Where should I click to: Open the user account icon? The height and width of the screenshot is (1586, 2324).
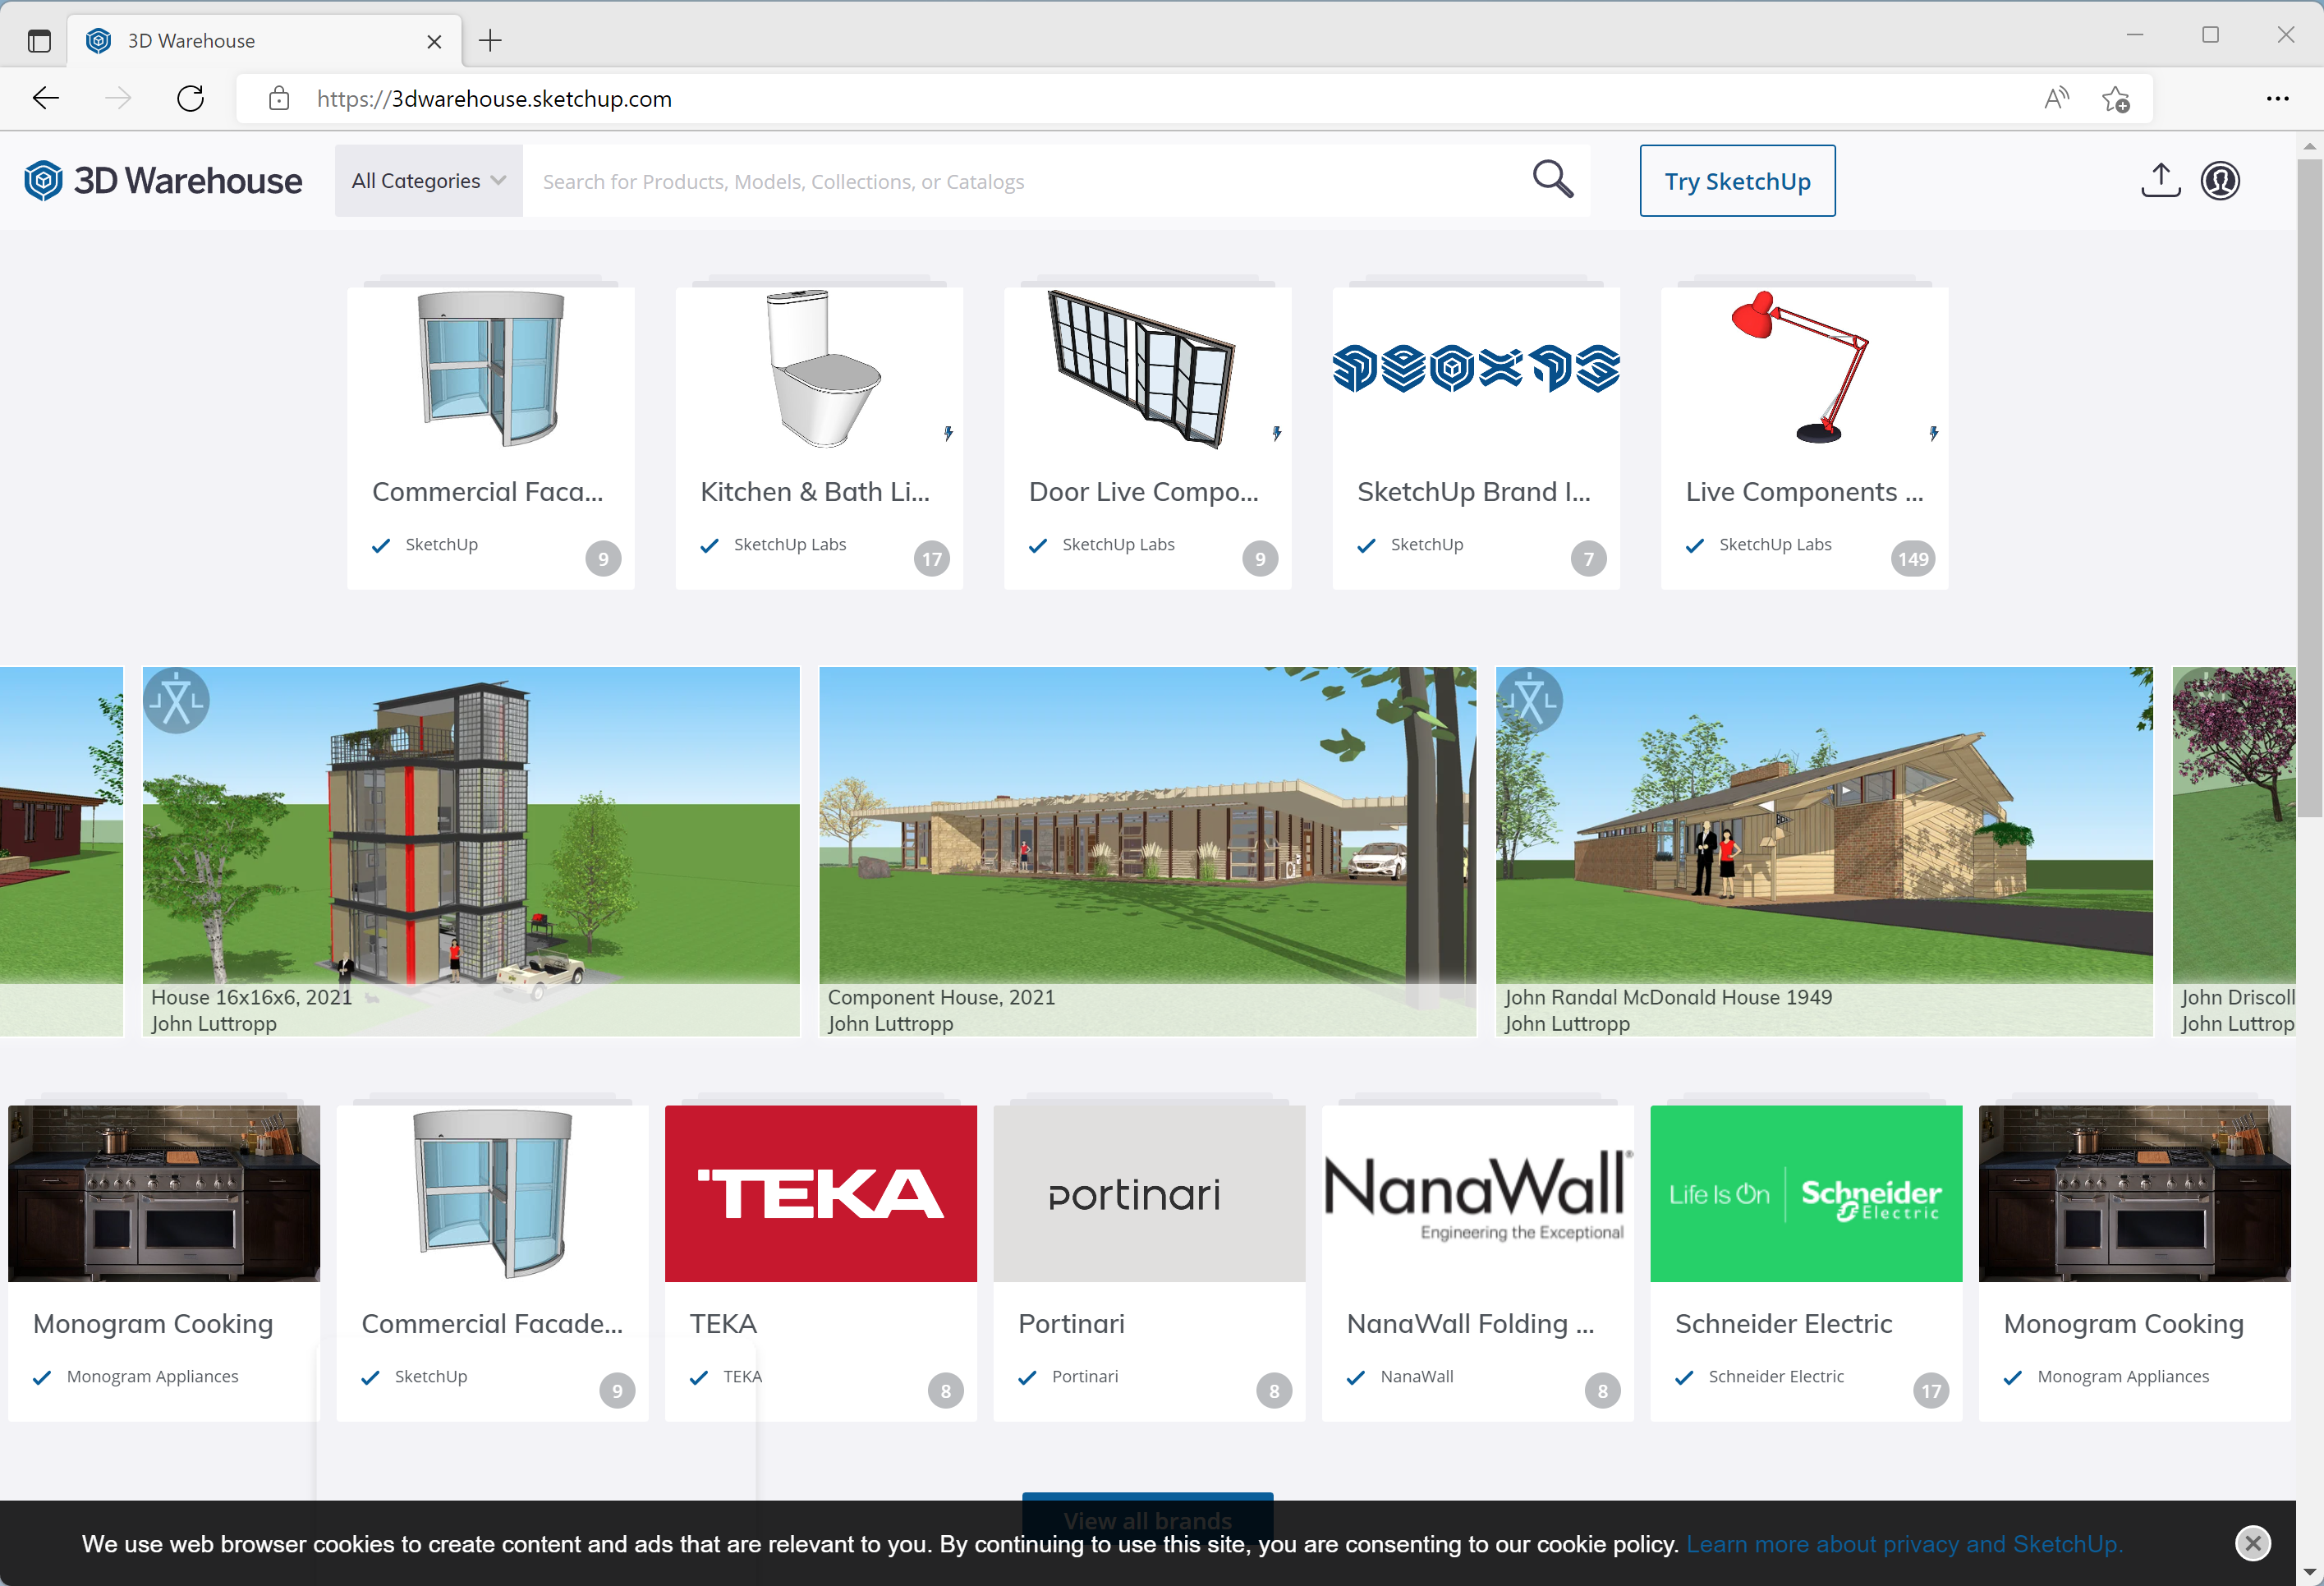point(2220,180)
